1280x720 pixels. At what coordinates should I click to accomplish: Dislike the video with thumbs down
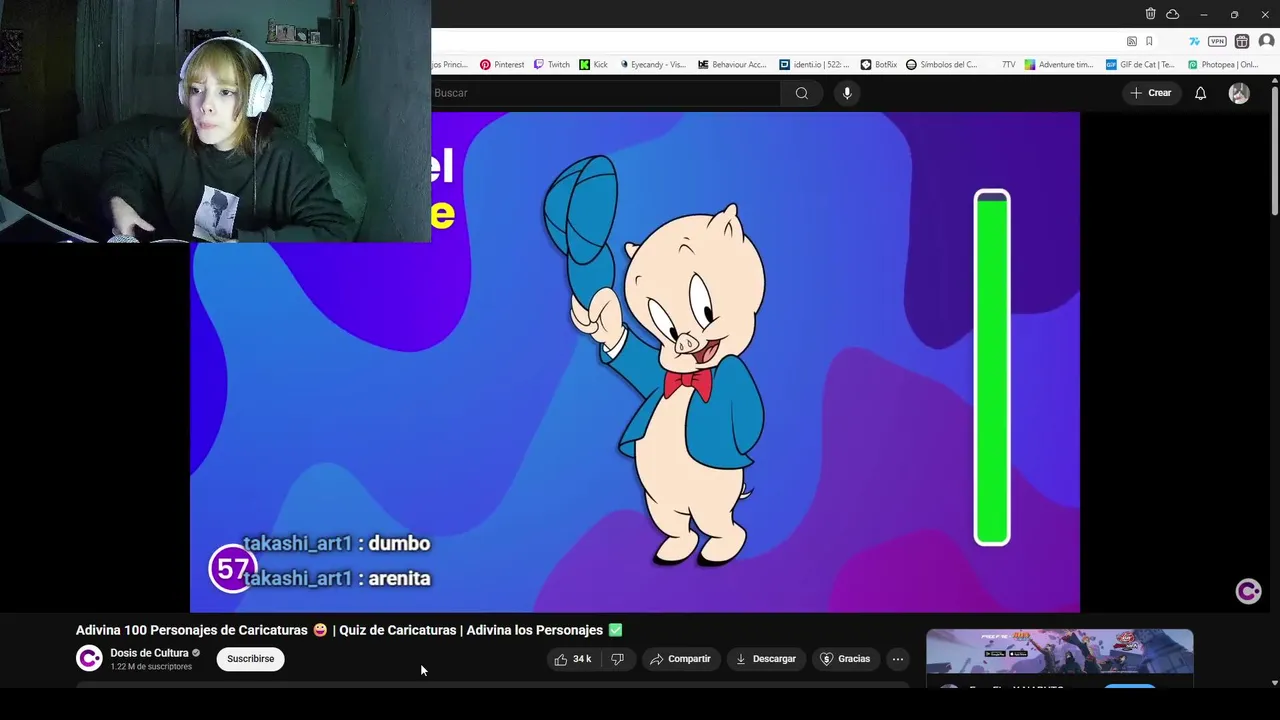[617, 659]
